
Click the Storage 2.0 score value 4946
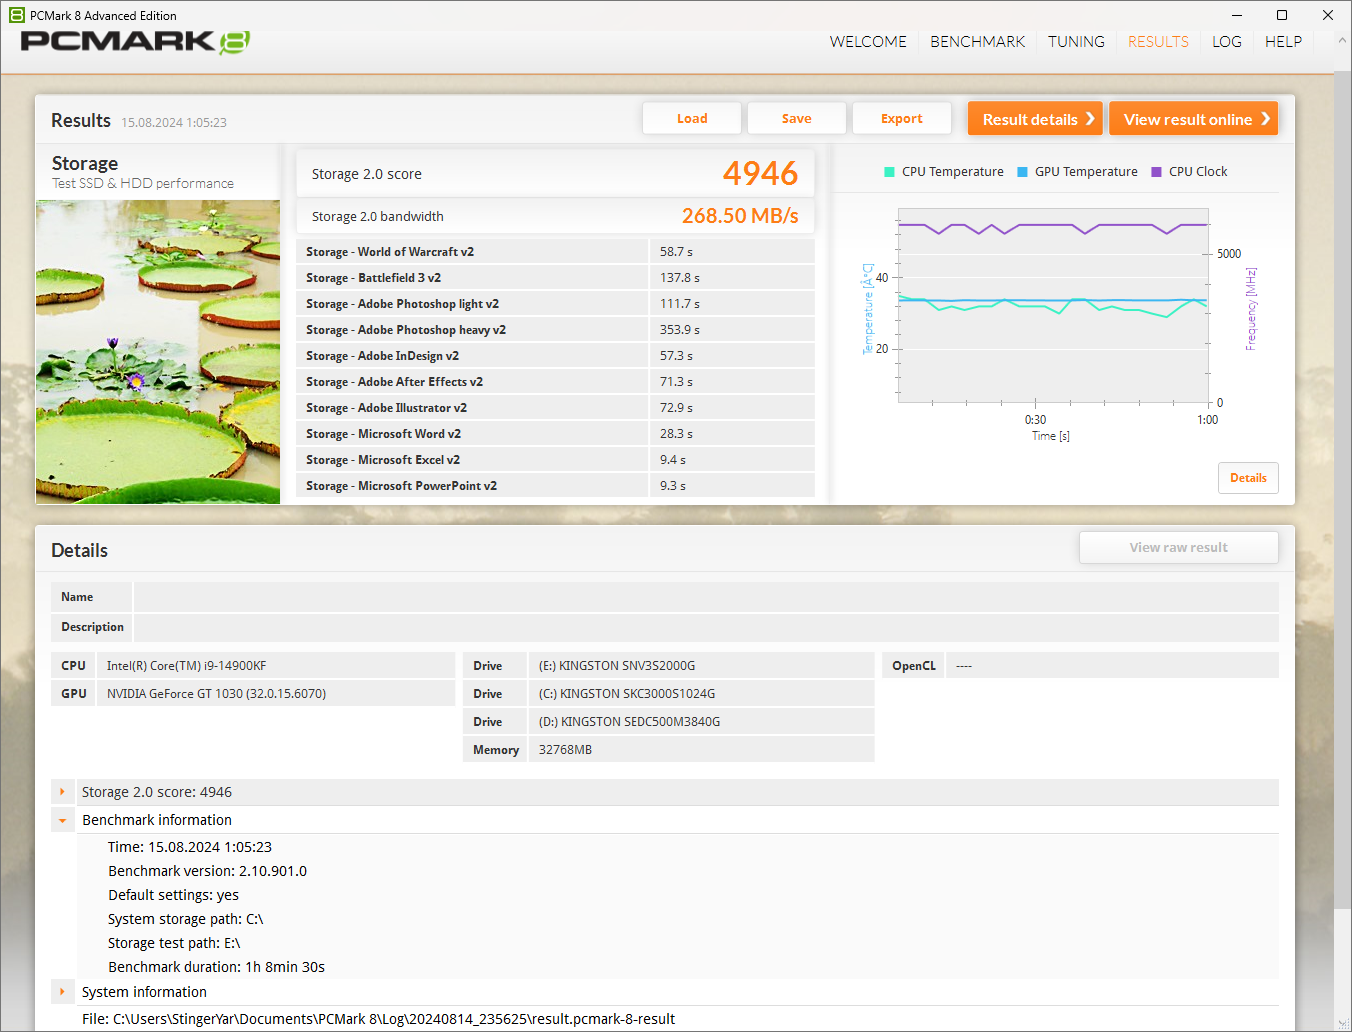coord(760,173)
